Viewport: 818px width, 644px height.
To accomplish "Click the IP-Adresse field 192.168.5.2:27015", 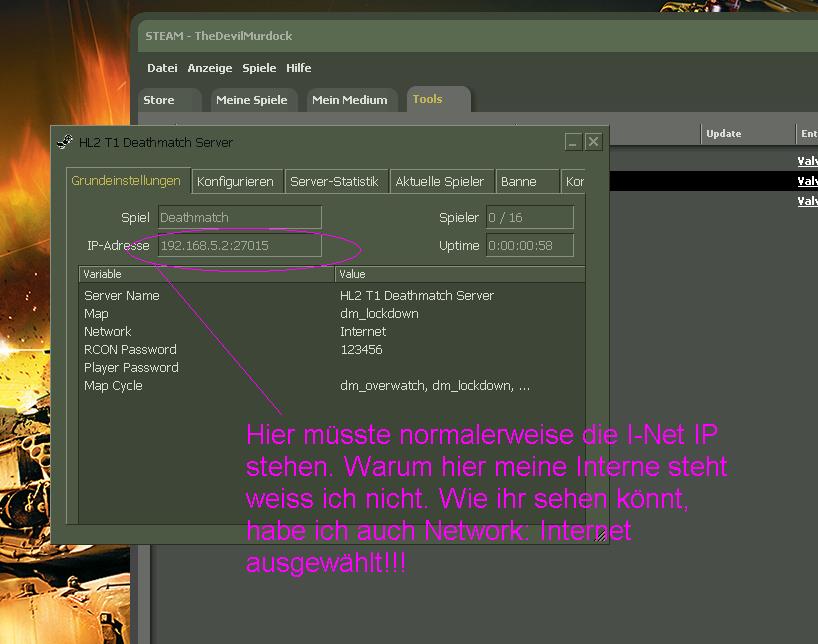I will coord(240,245).
